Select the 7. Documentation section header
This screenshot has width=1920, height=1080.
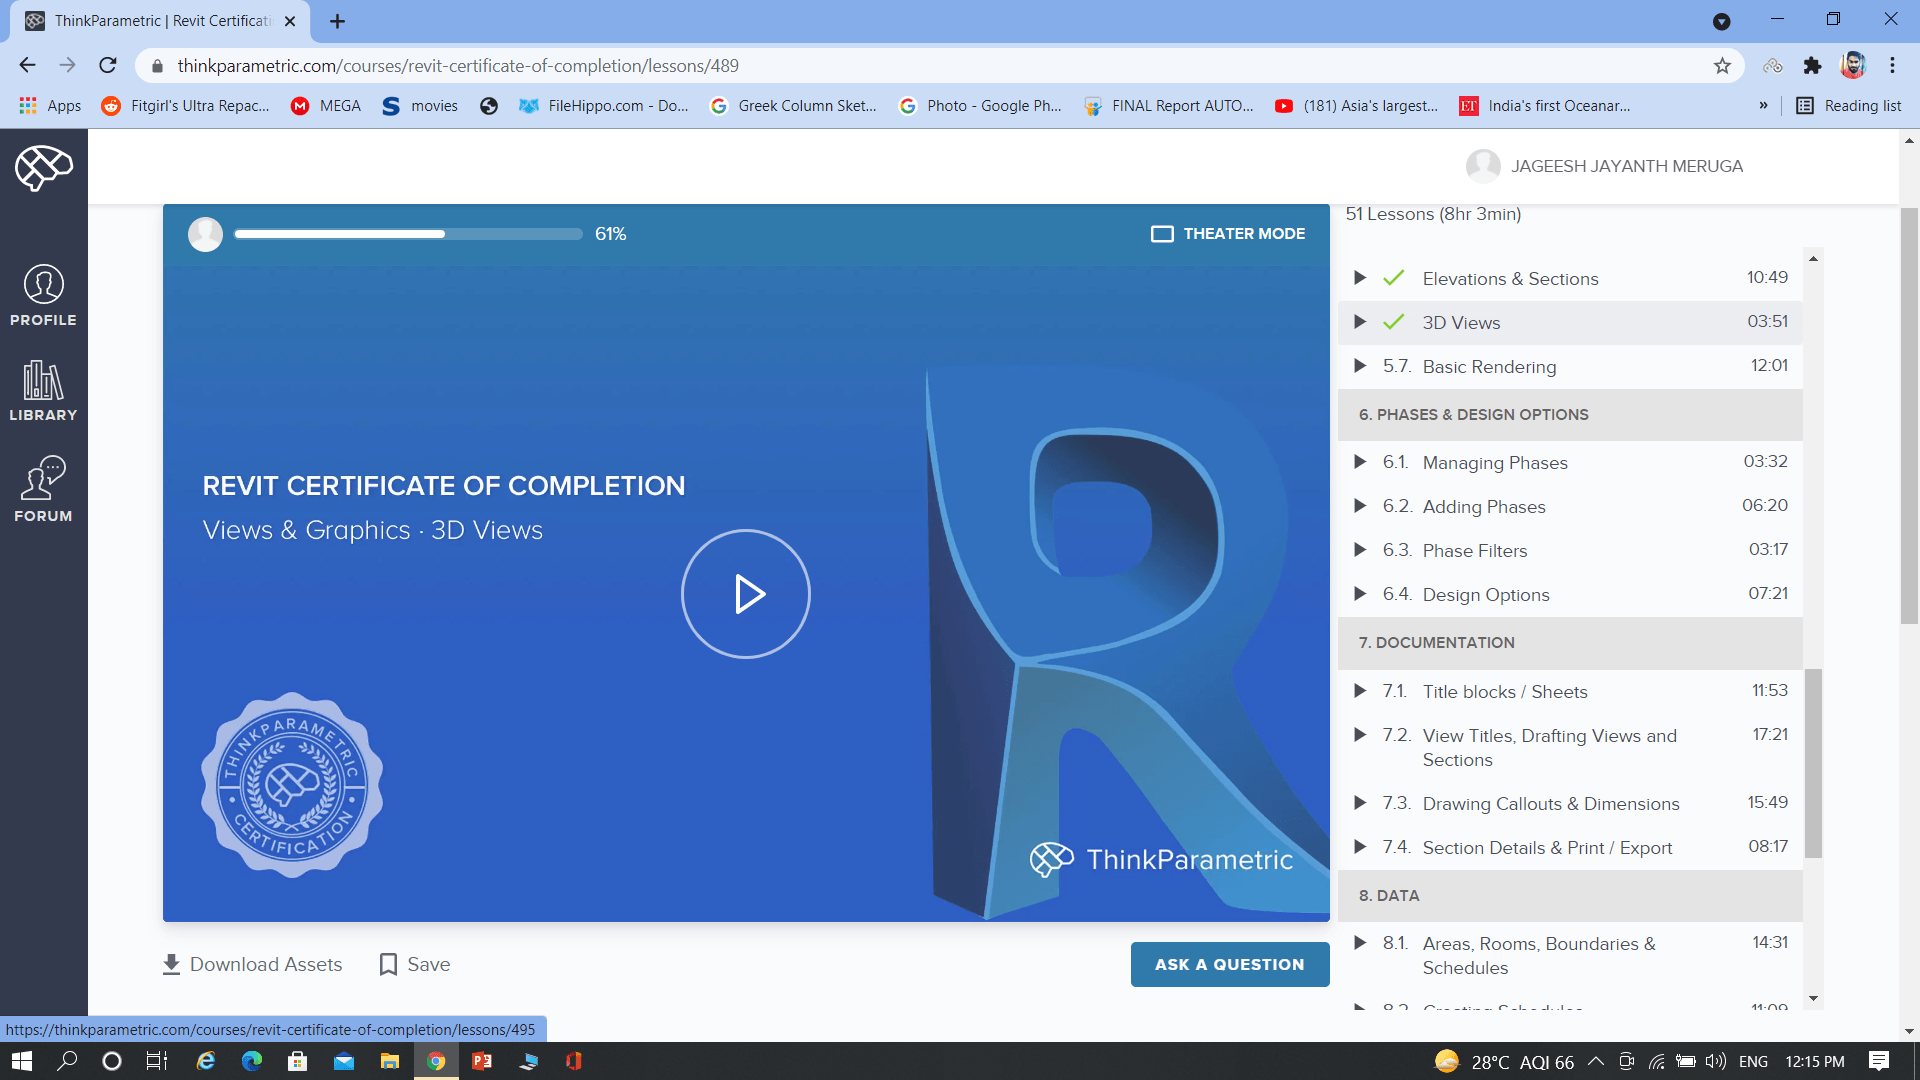pyautogui.click(x=1570, y=643)
